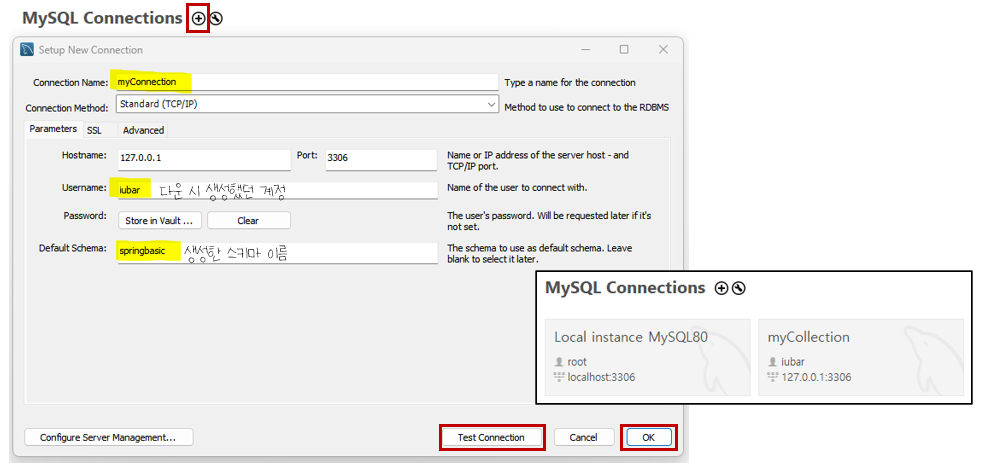
Task: Click Configure Server Management button
Action: 108,437
